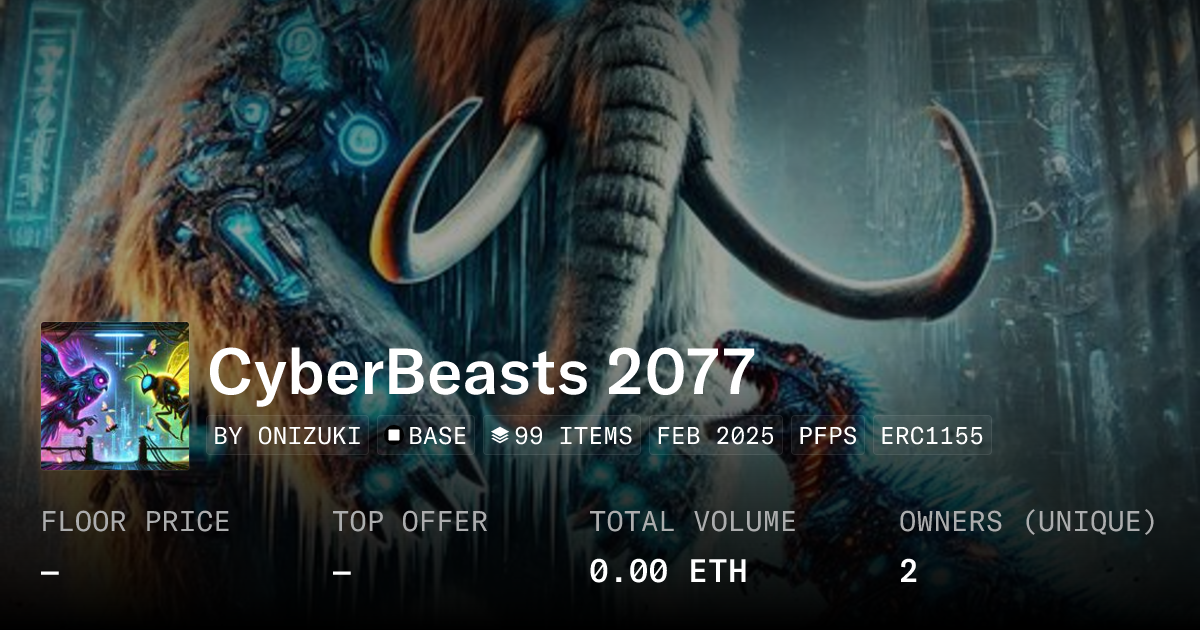Select the dash value under Floor Price
Viewport: 1200px width, 630px height.
point(50,572)
